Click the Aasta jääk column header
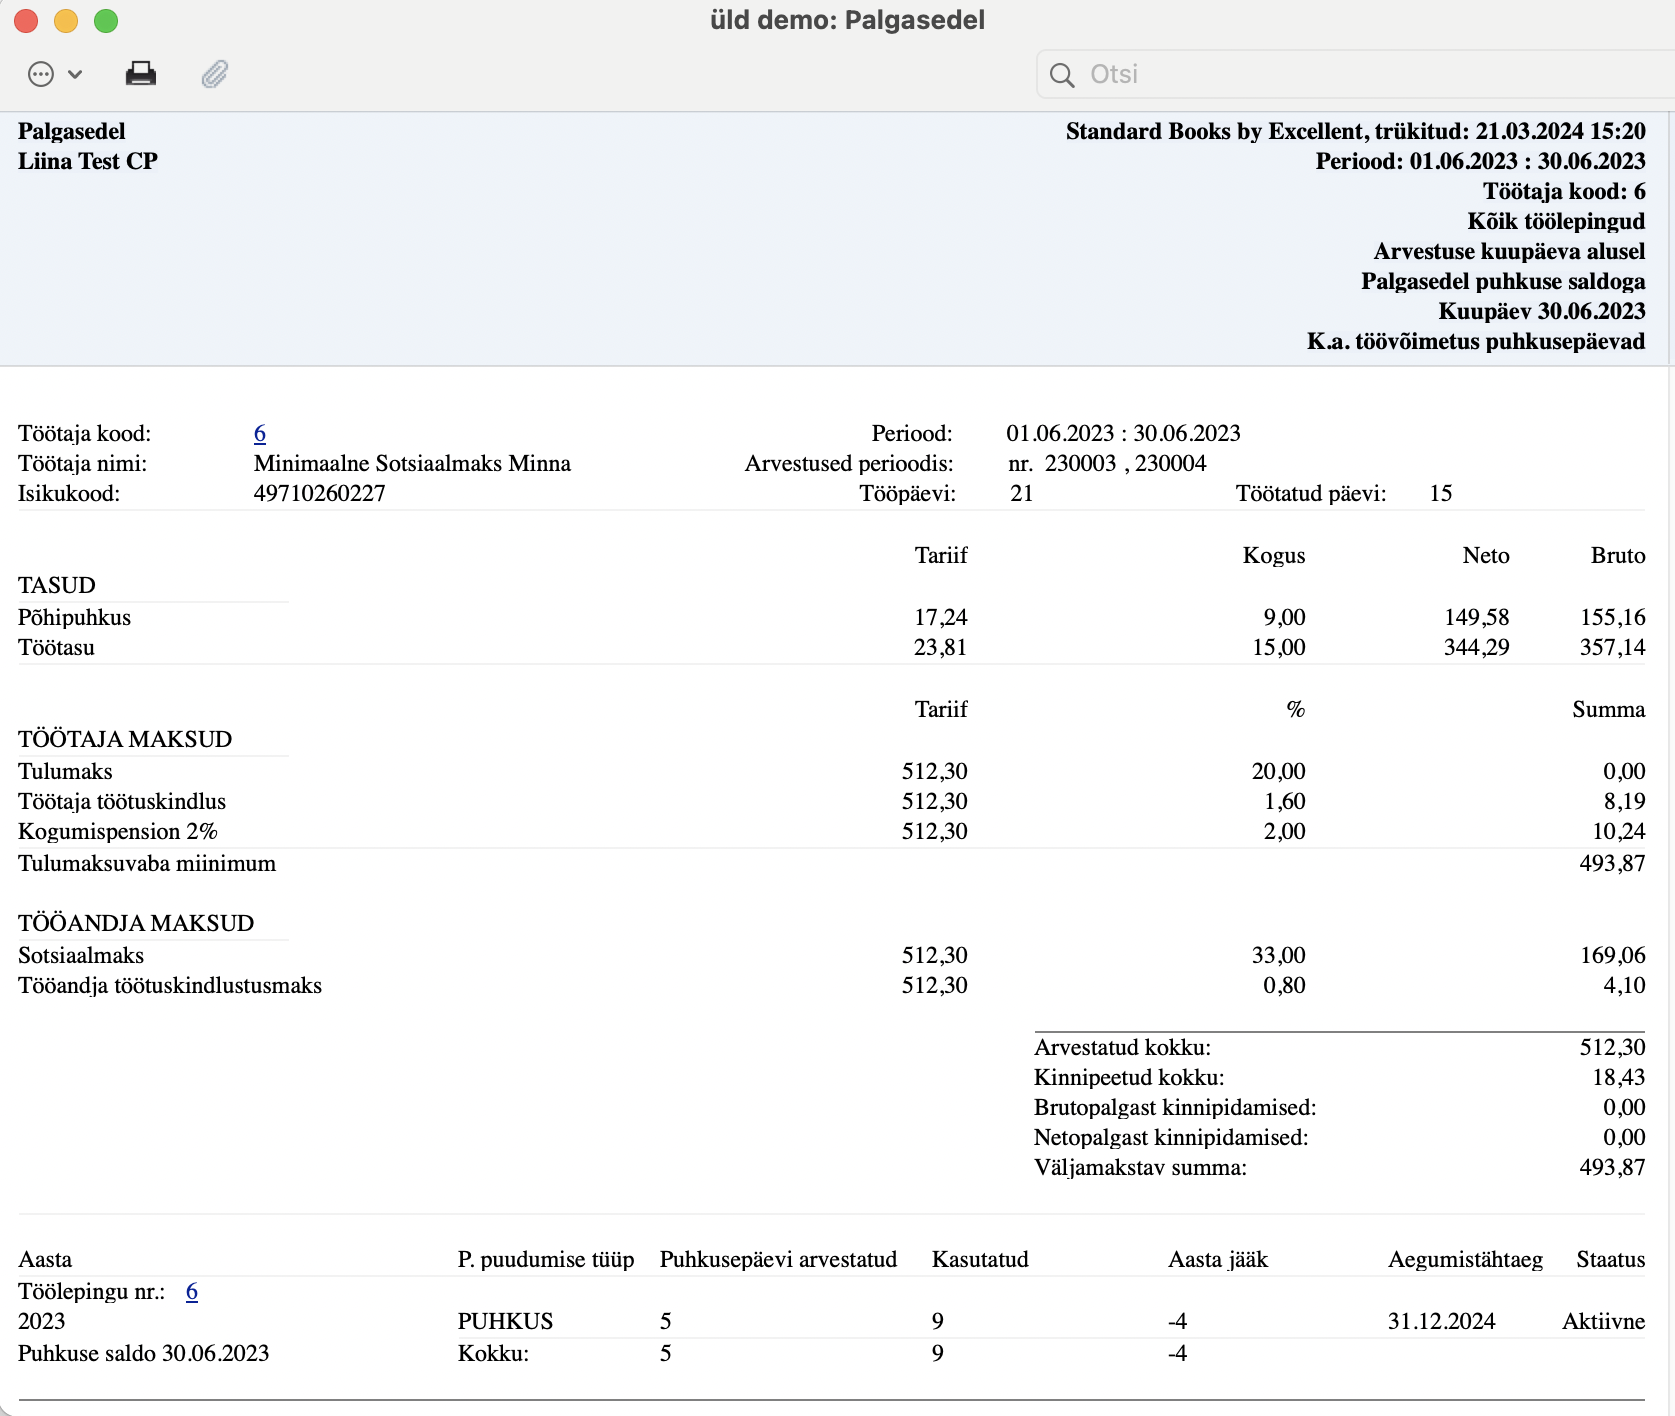This screenshot has height=1416, width=1675. [x=1218, y=1259]
